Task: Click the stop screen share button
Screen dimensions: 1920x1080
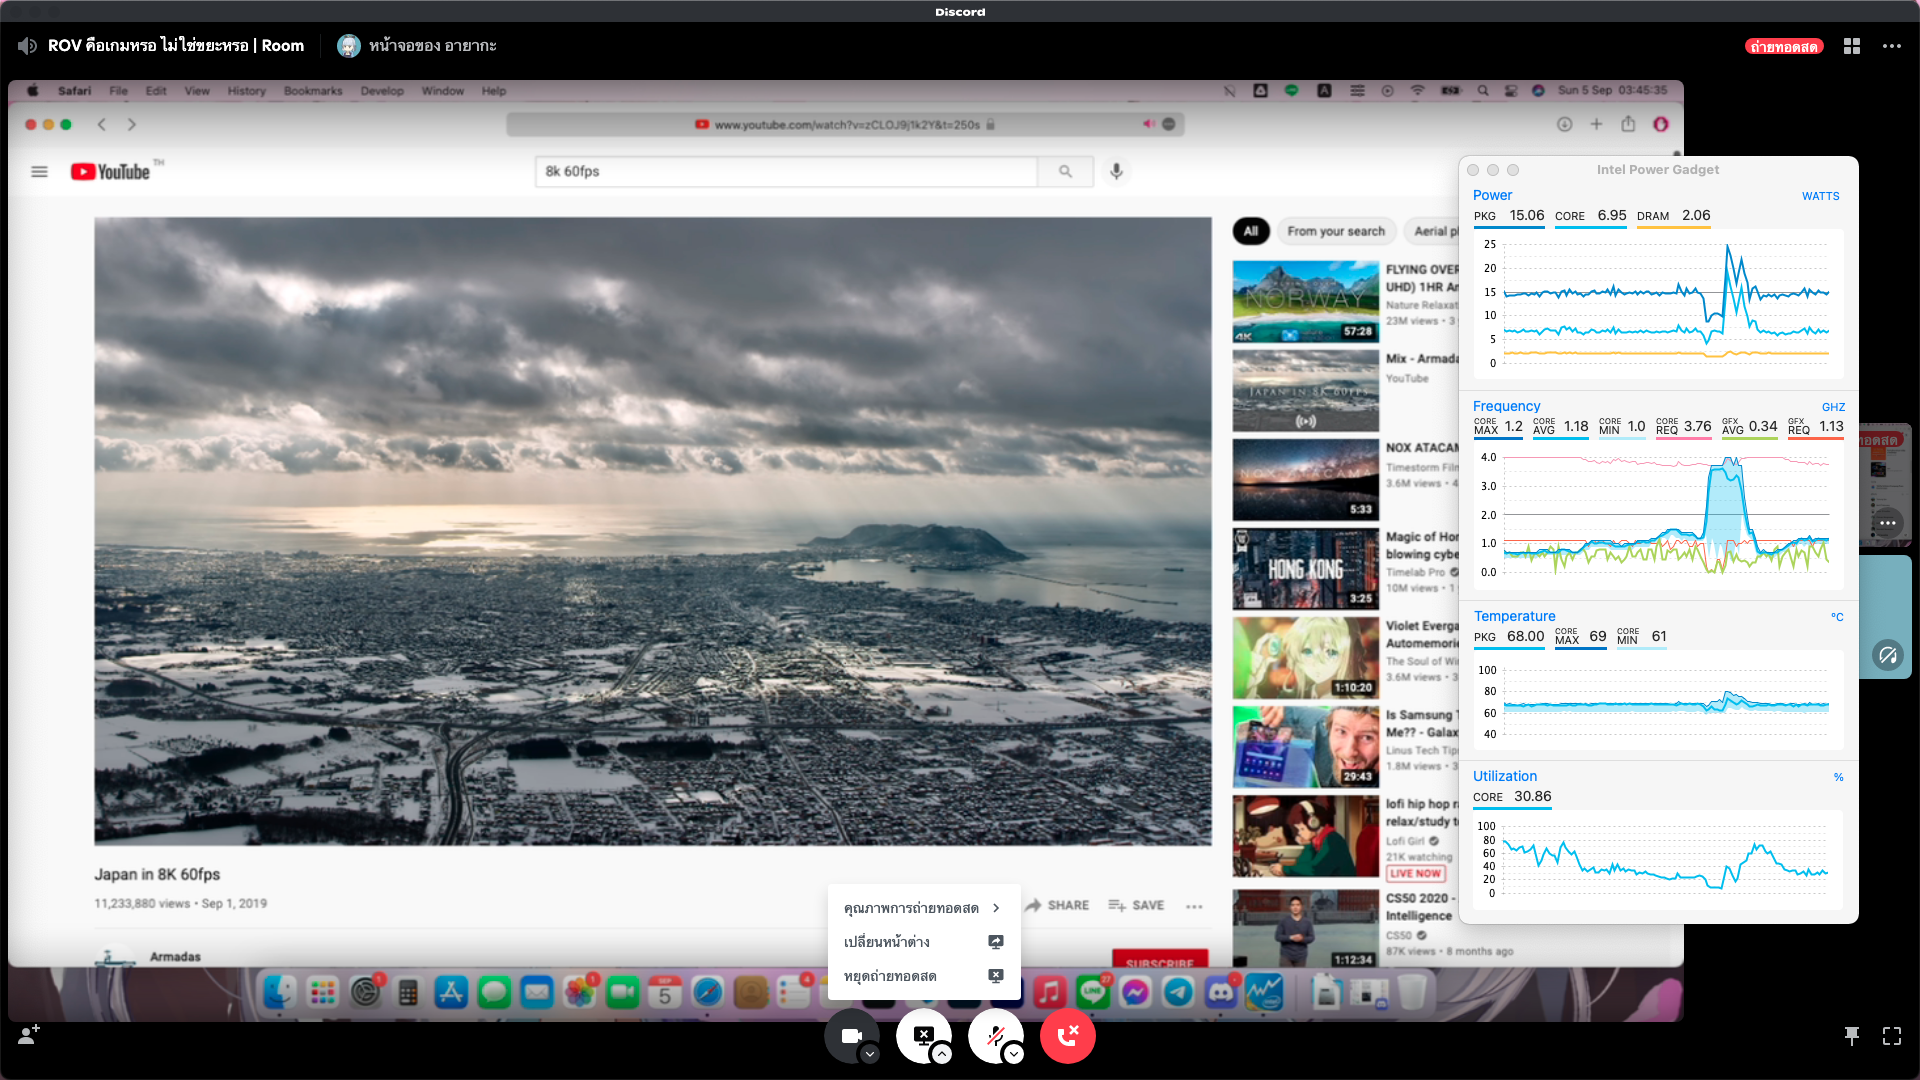Action: 924,1036
